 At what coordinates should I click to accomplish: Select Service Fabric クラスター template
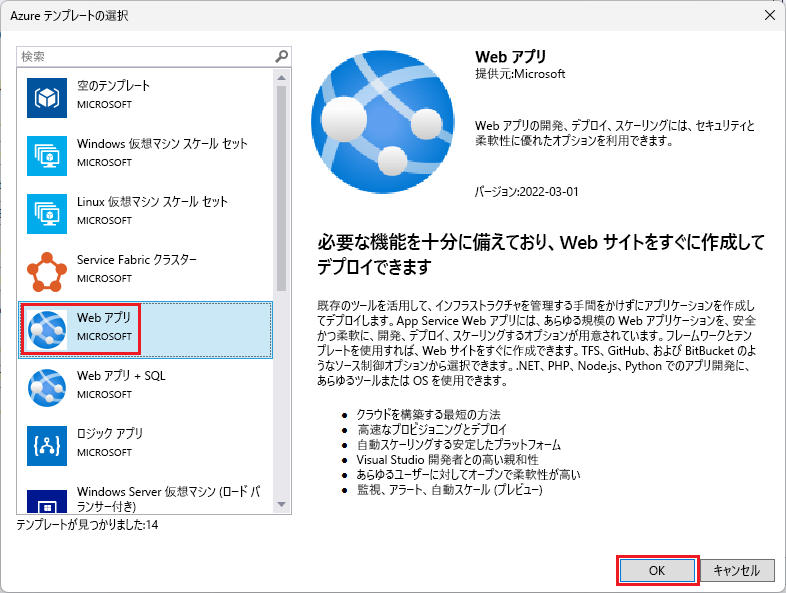click(x=145, y=272)
